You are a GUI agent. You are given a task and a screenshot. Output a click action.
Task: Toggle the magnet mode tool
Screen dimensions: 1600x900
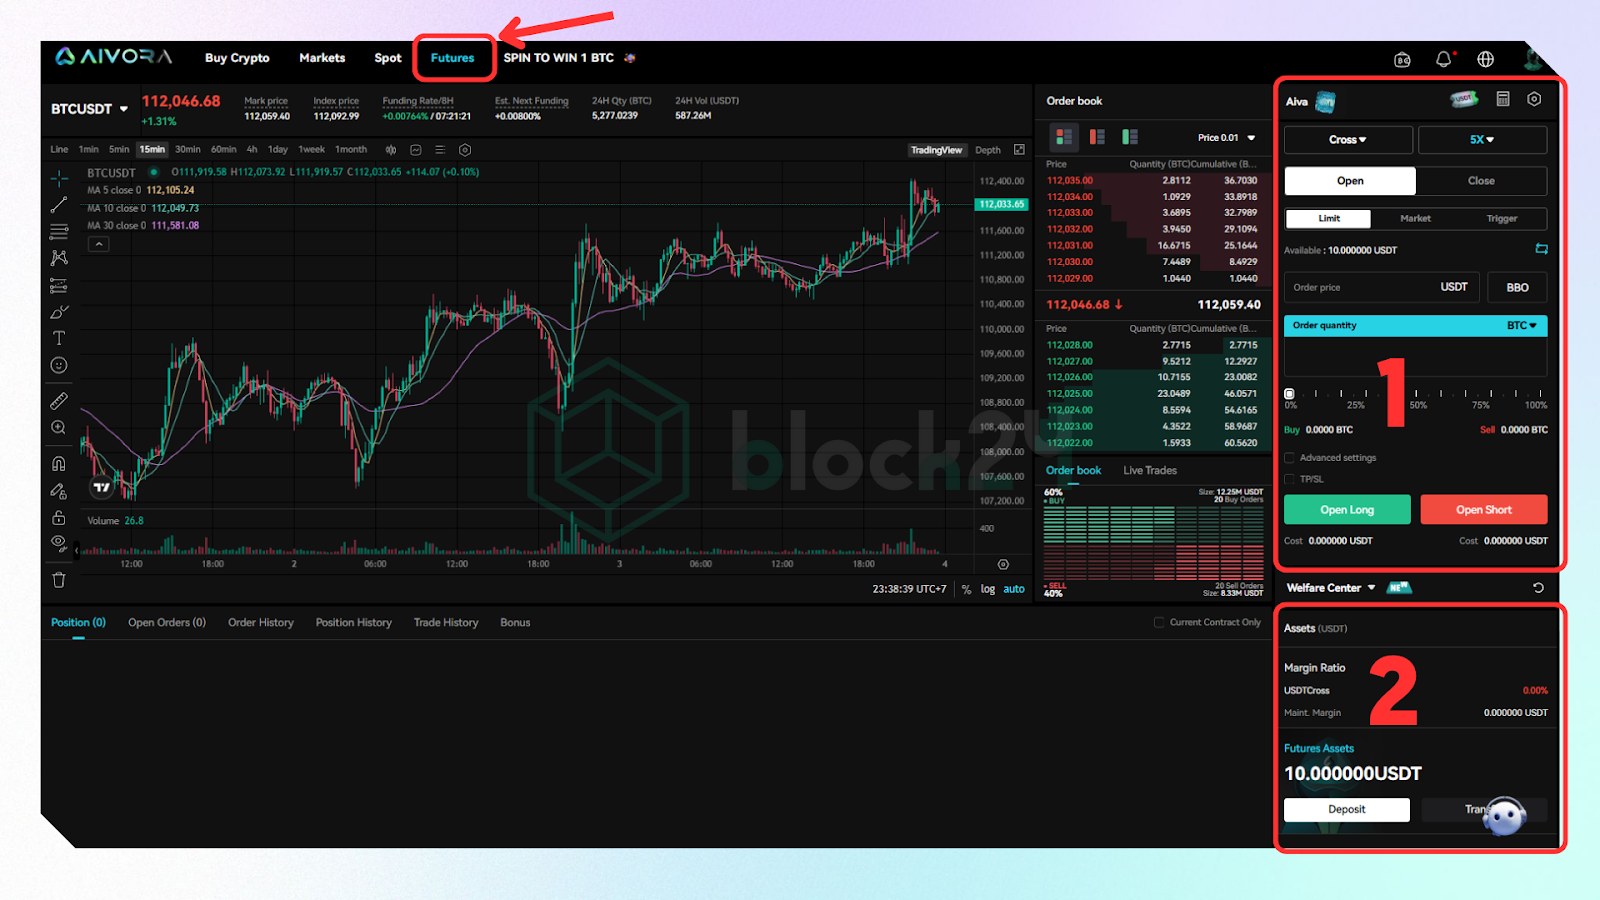coord(59,463)
